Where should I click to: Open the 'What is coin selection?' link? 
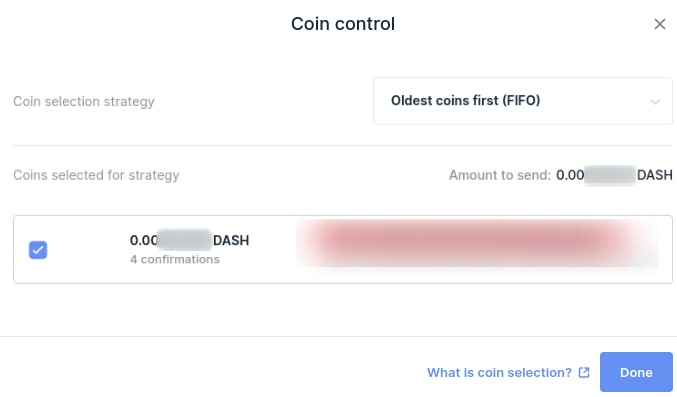[499, 372]
